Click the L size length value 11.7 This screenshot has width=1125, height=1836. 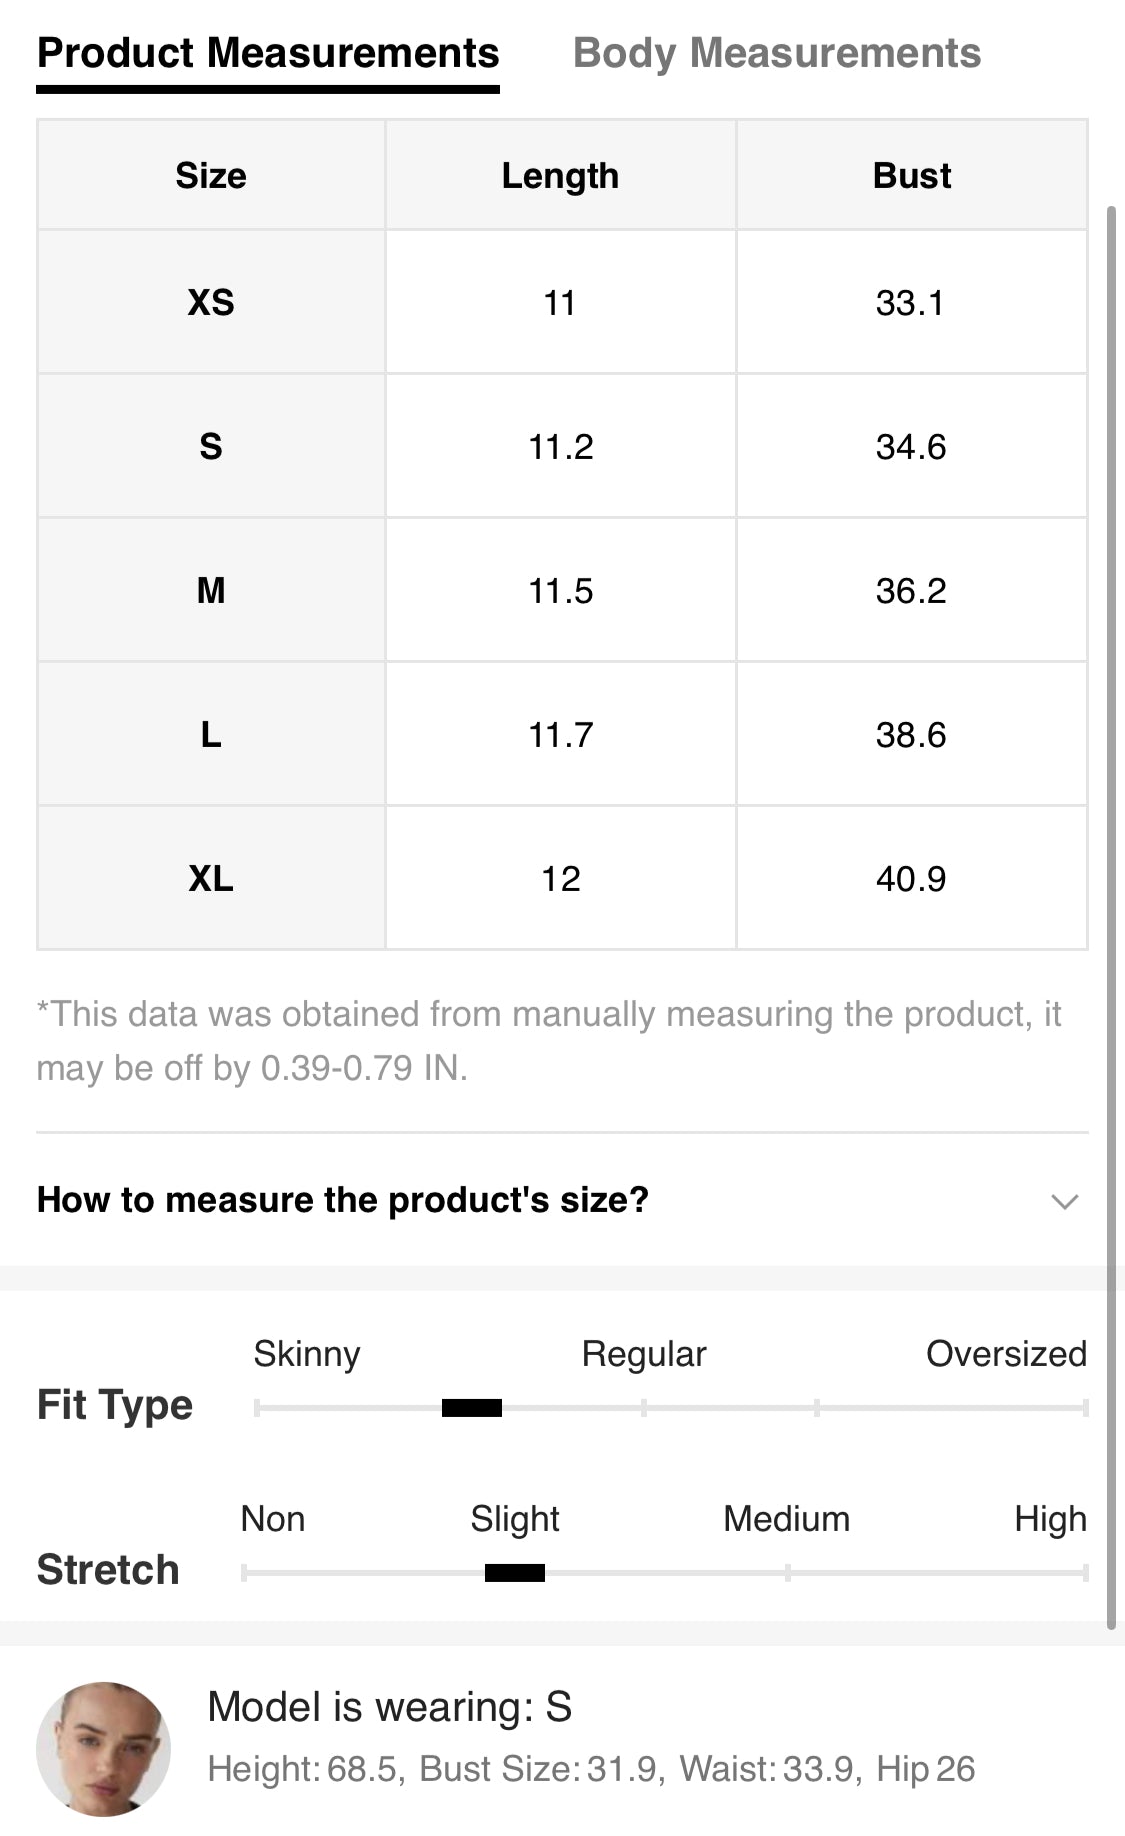561,734
